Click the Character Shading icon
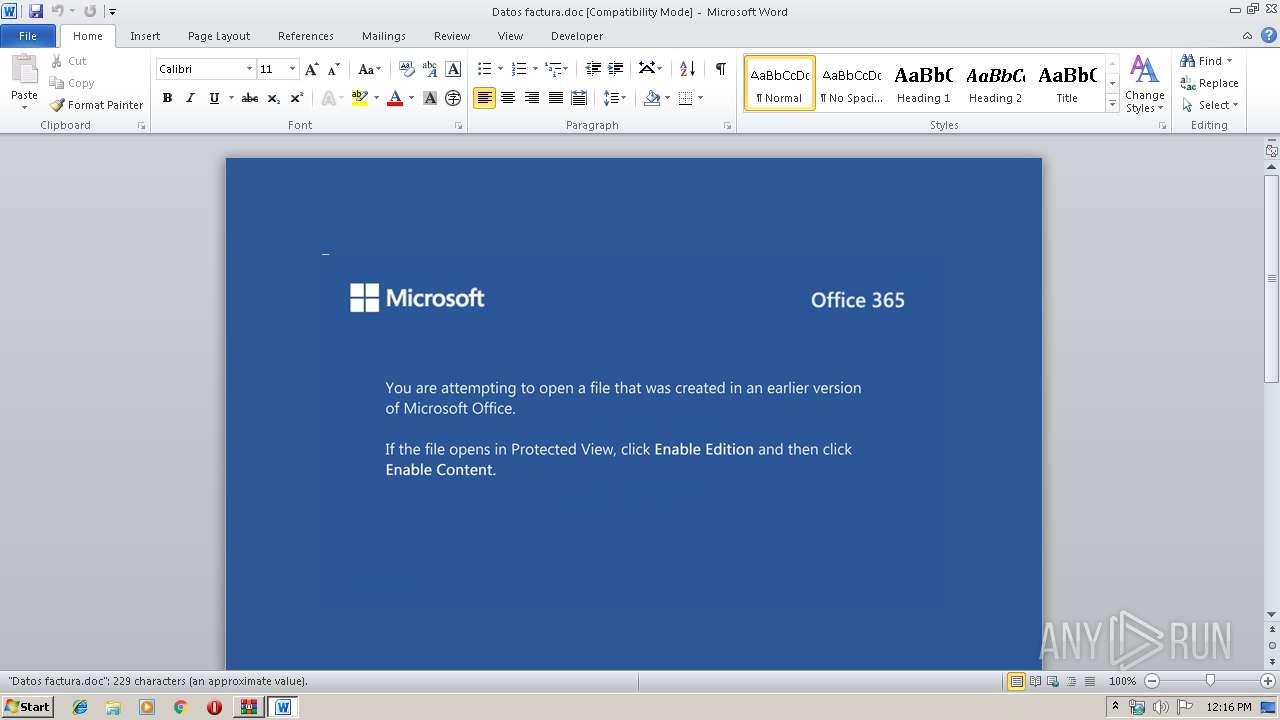 (430, 98)
